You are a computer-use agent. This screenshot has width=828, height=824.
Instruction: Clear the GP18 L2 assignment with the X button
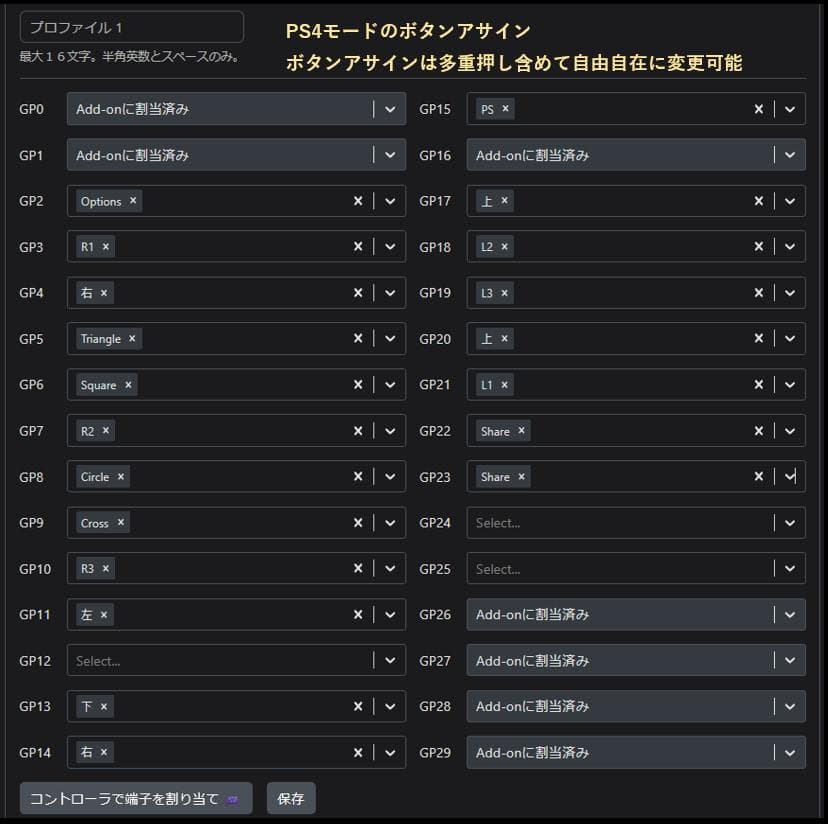click(x=758, y=247)
